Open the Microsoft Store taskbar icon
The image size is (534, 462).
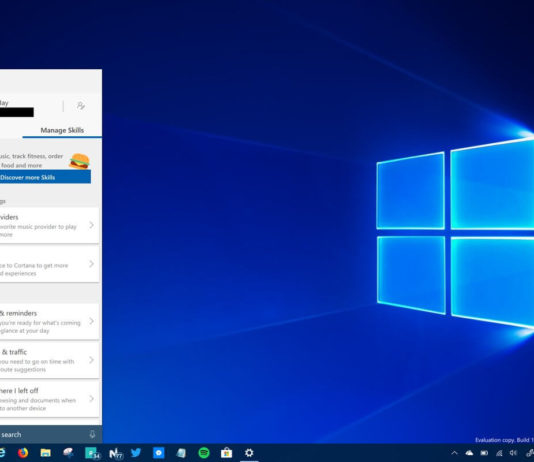pos(226,452)
